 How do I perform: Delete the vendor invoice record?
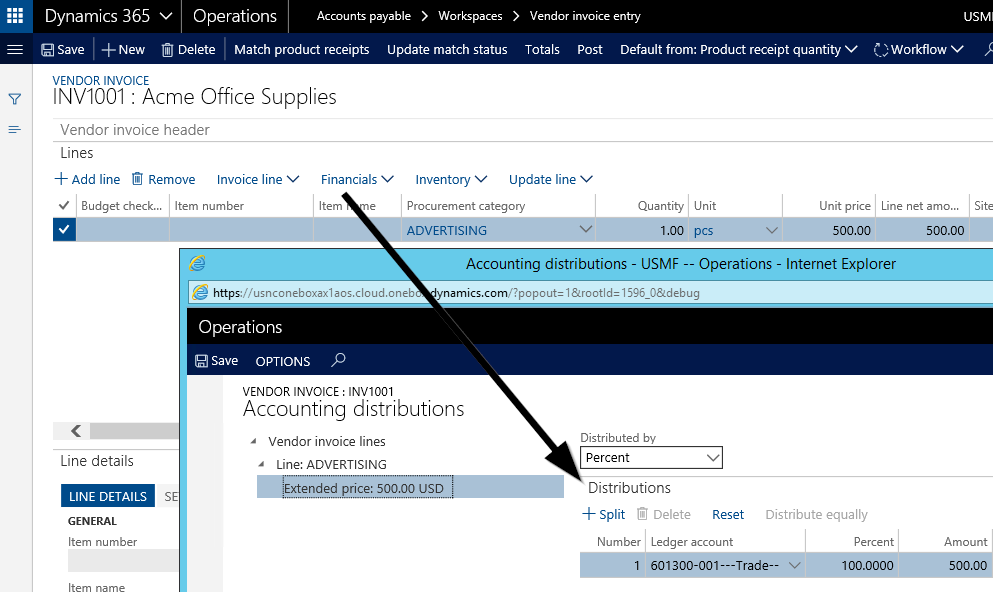[x=187, y=49]
